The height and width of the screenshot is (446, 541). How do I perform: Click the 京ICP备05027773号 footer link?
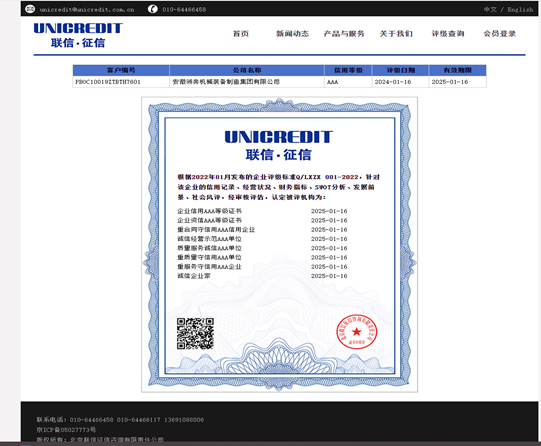pyautogui.click(x=66, y=430)
